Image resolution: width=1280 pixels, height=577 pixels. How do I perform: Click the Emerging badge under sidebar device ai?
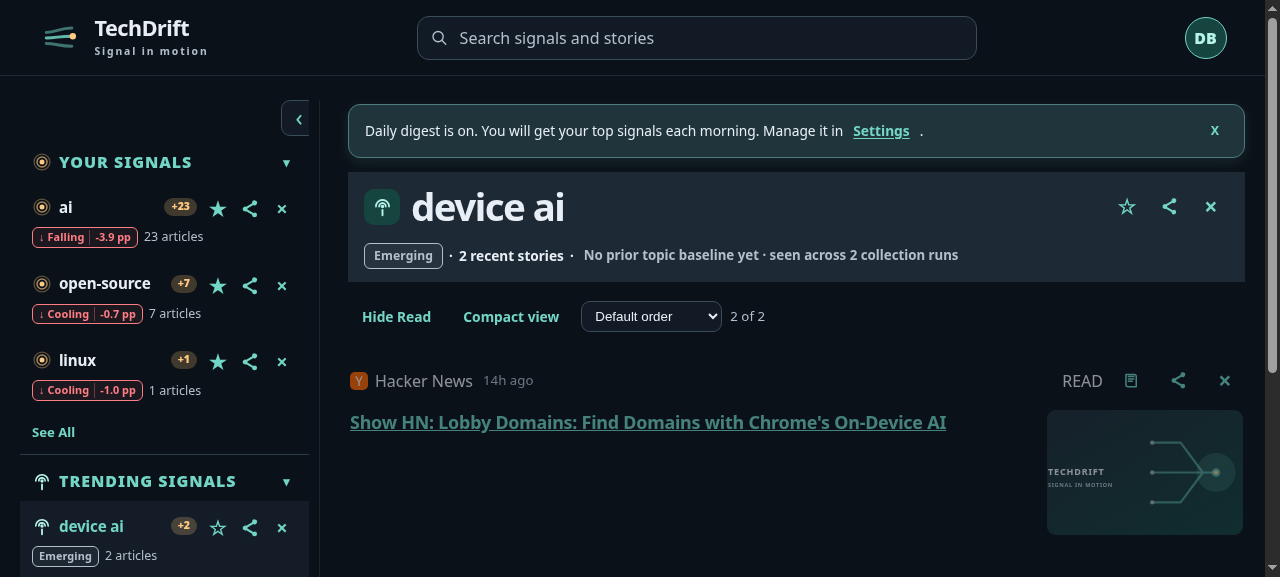point(65,556)
